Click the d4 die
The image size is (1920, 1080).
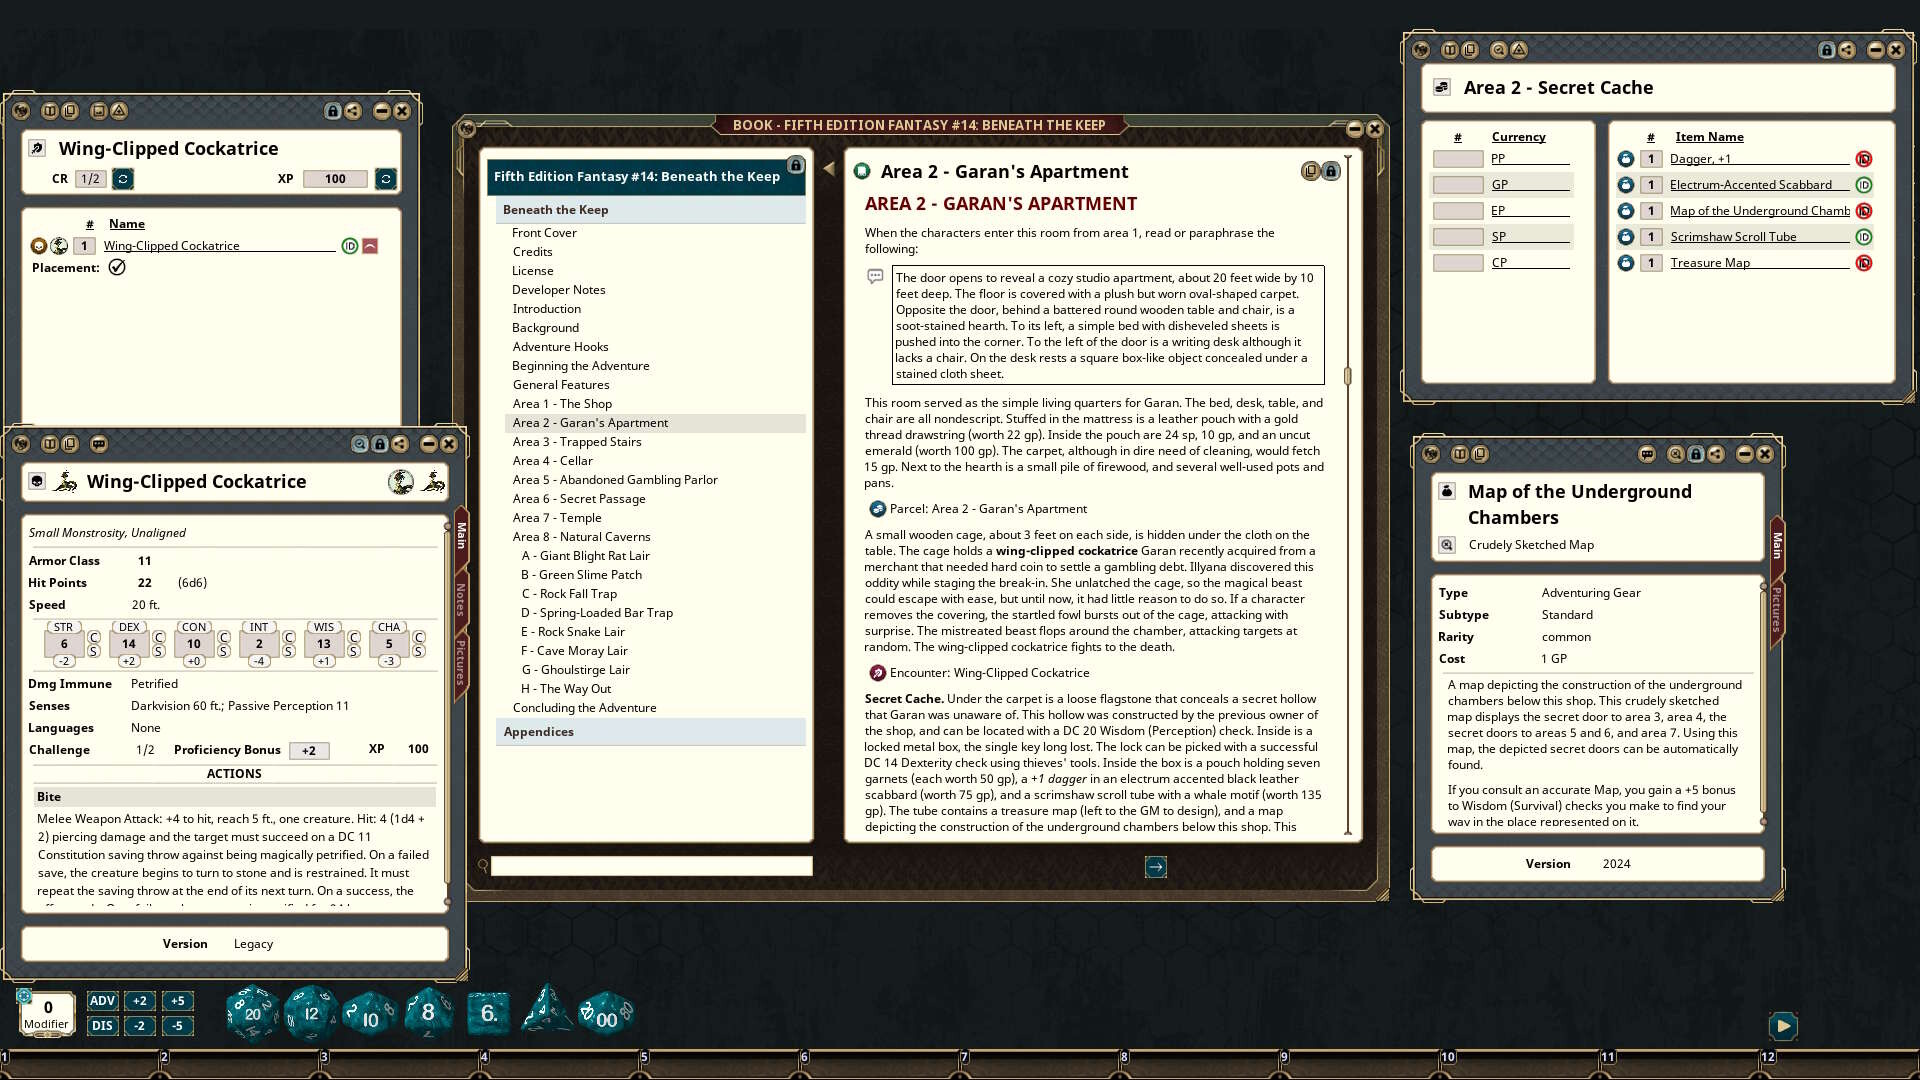[546, 1011]
